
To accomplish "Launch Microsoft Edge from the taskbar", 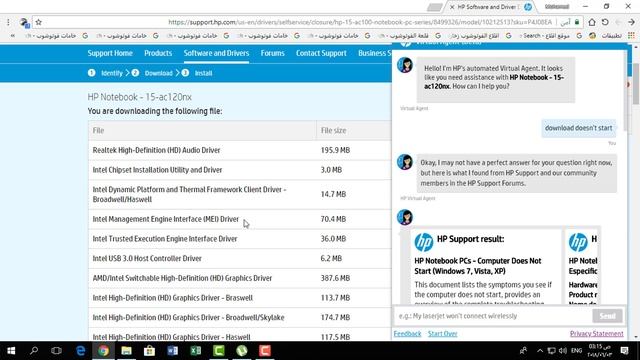I will 80,351.
